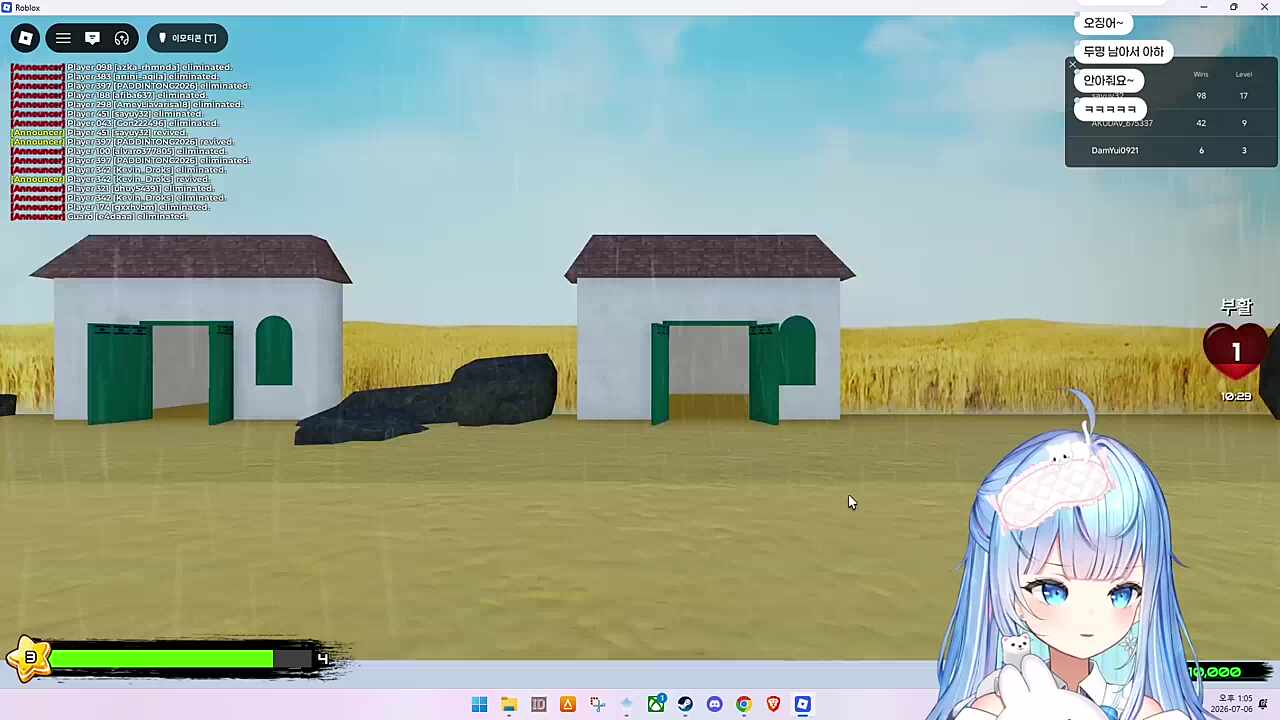Click the green health bar
The image size is (1280, 720).
tap(162, 658)
